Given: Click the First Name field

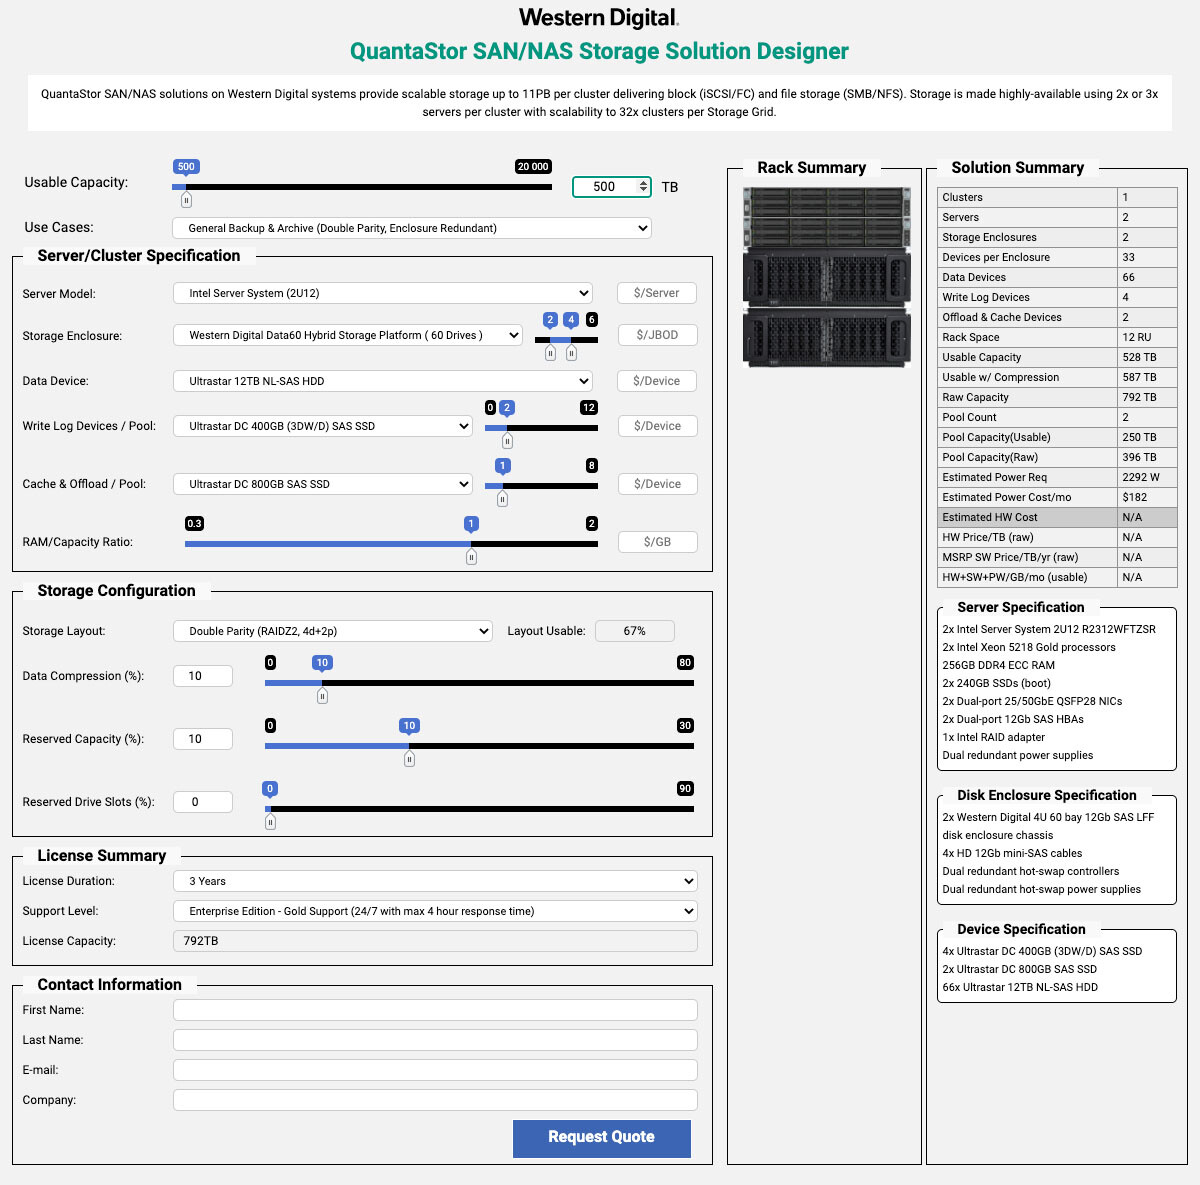Looking at the screenshot, I should 435,1010.
